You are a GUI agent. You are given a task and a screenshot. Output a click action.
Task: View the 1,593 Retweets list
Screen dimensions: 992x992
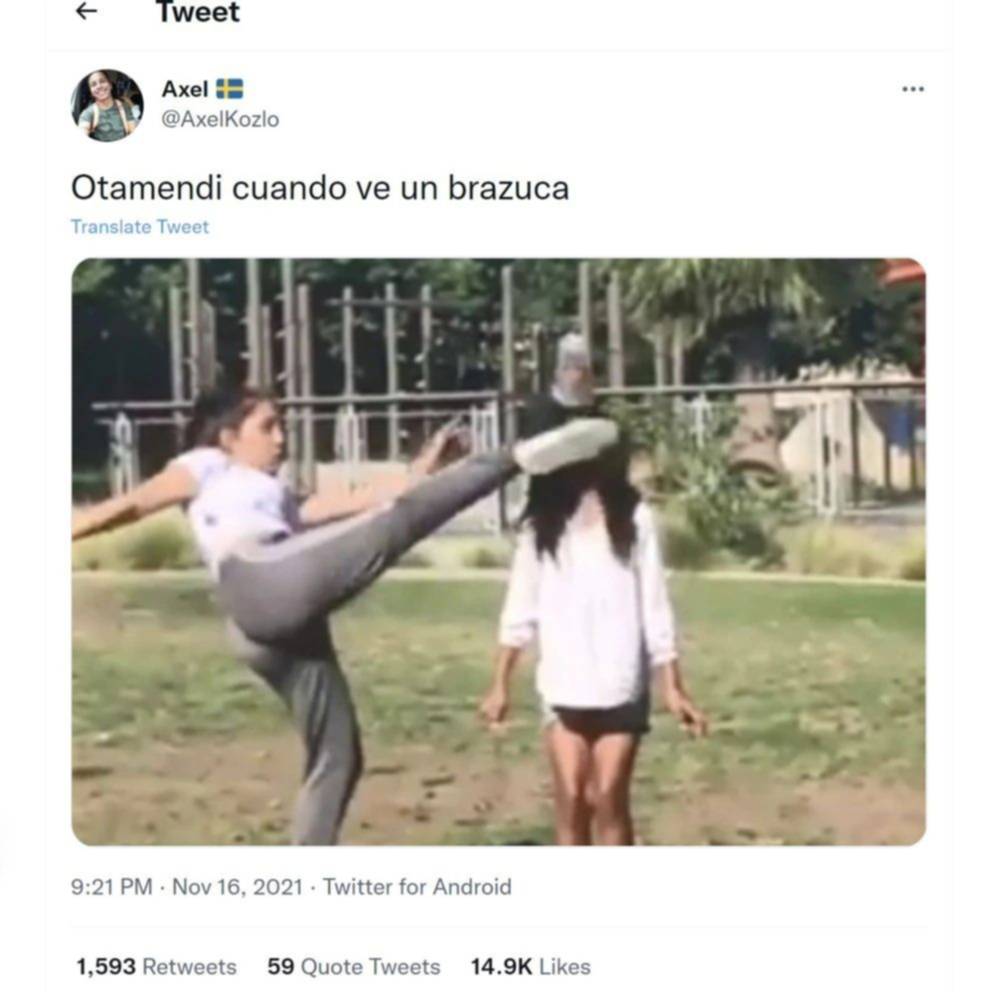(x=156, y=967)
